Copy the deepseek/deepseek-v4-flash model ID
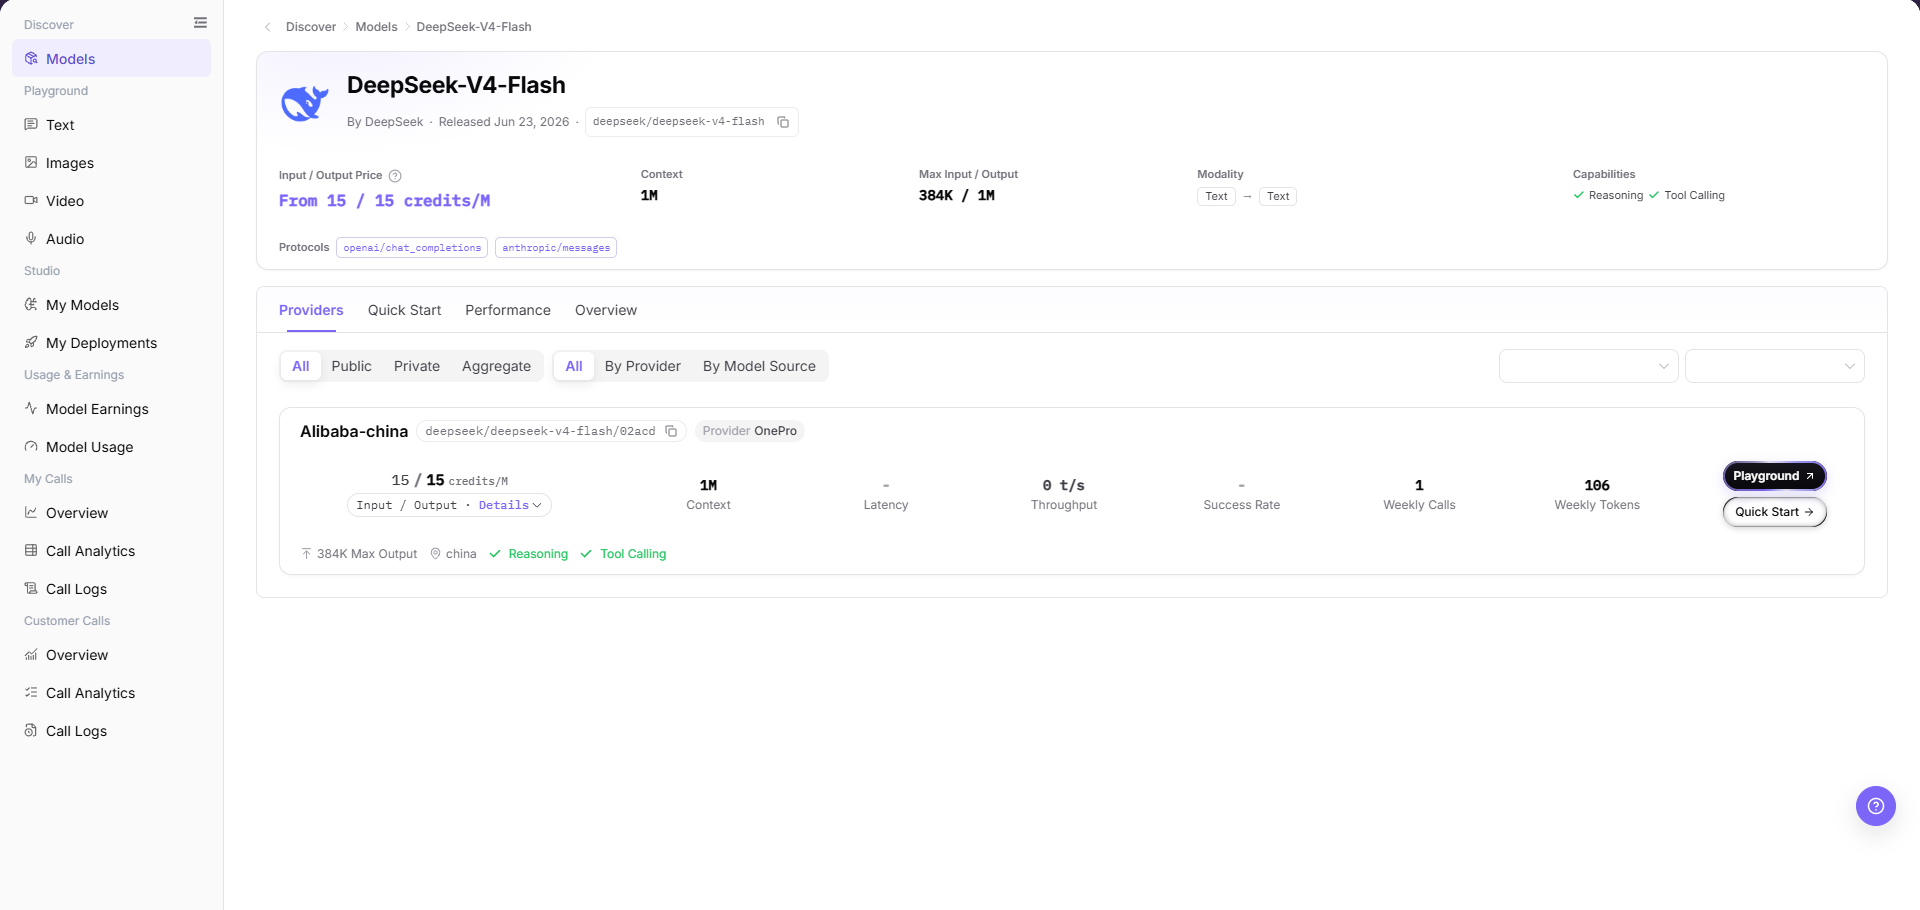This screenshot has width=1920, height=910. (783, 122)
